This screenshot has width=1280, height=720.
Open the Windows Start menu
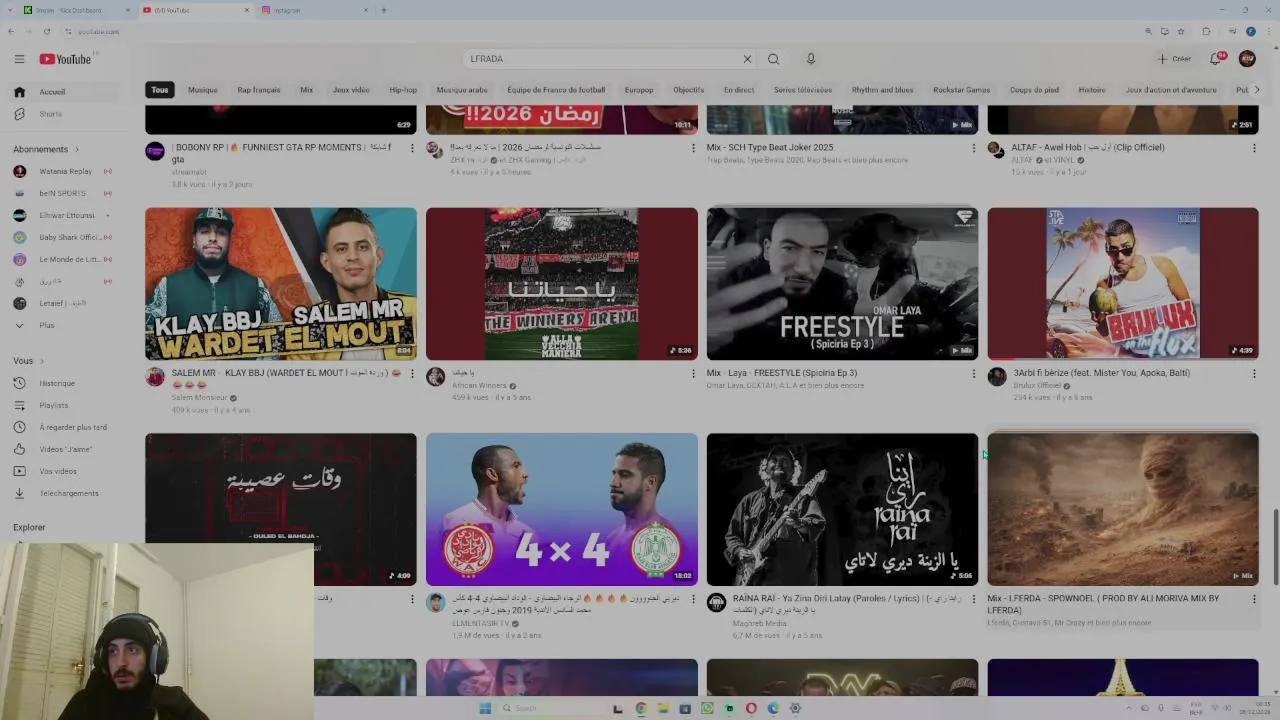(x=485, y=708)
